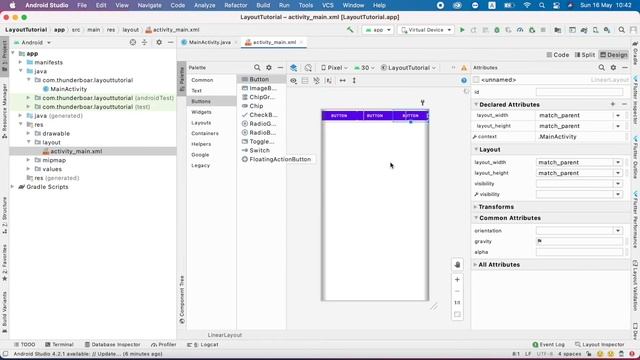Click the project view locate target icon

[133, 42]
